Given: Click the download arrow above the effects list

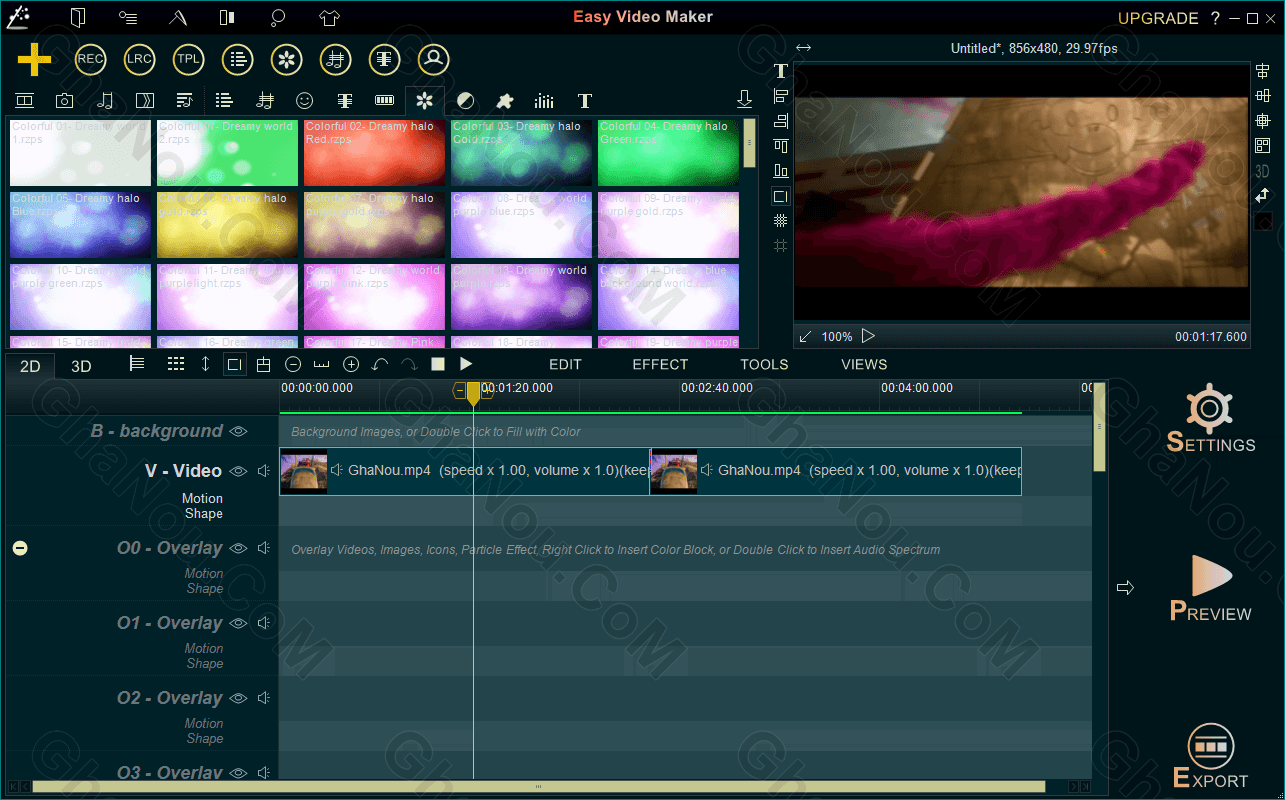Looking at the screenshot, I should (x=744, y=99).
